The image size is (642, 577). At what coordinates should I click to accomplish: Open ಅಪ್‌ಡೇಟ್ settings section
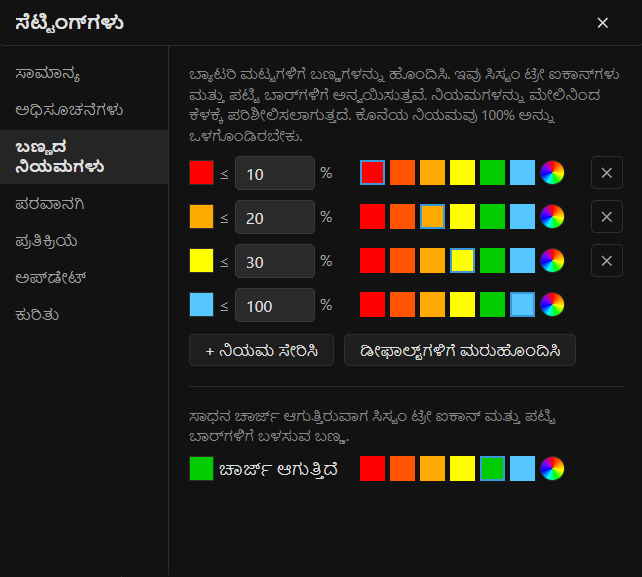click(x=84, y=278)
